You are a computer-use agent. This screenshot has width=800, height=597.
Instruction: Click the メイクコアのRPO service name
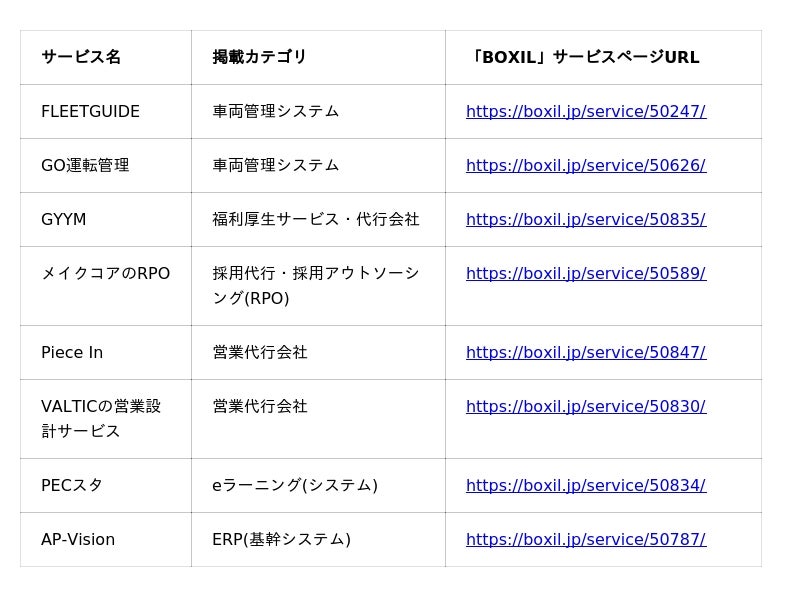click(x=105, y=274)
